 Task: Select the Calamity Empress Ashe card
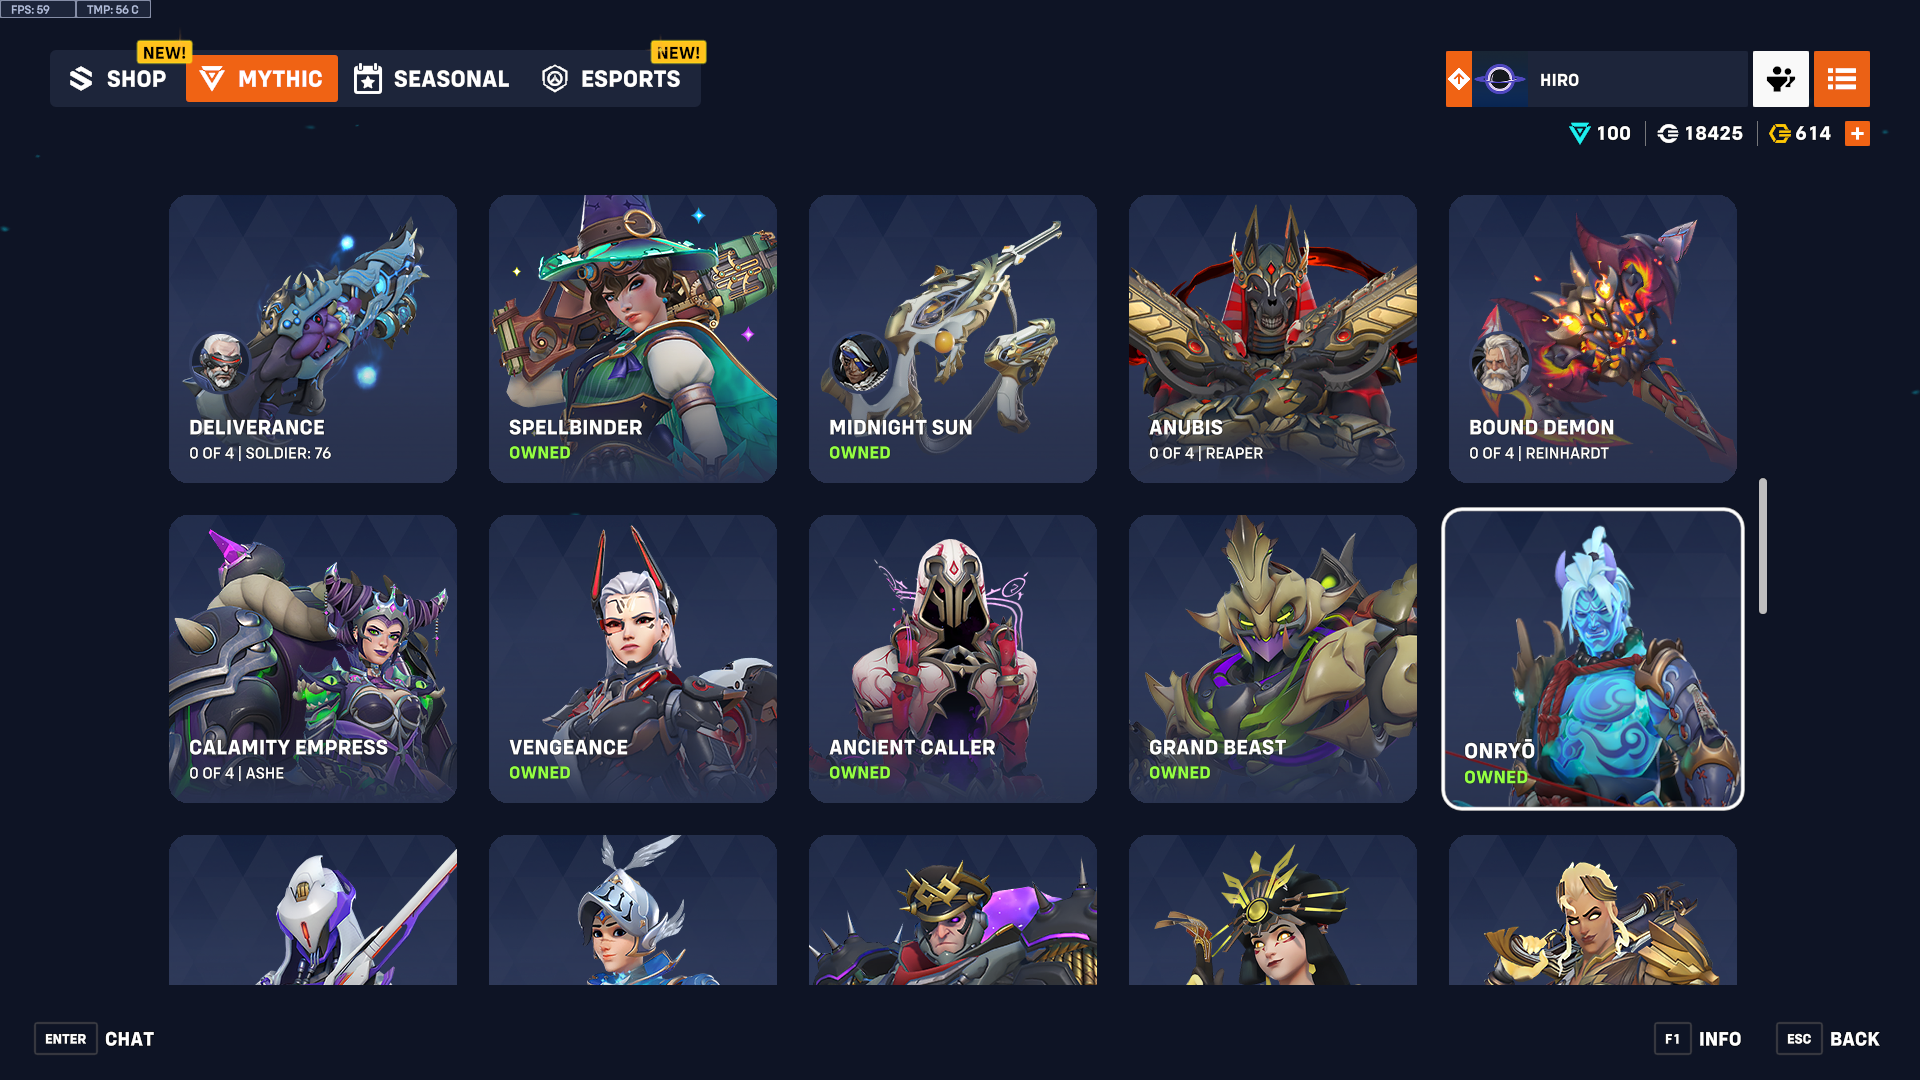coord(313,659)
